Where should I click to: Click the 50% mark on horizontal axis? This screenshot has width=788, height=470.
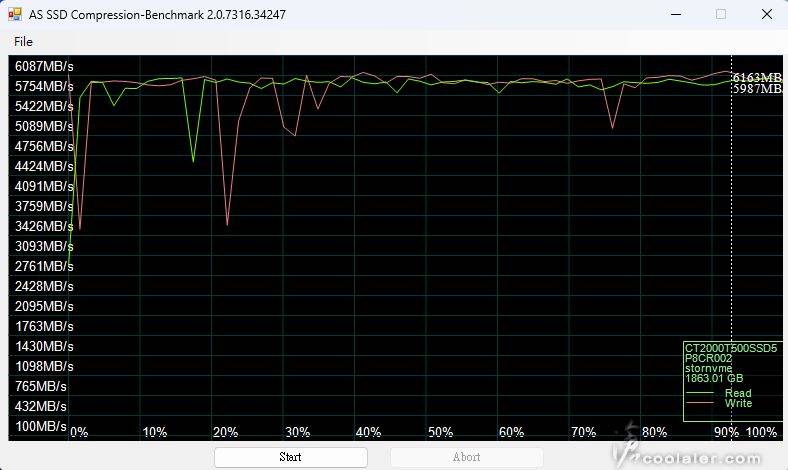tap(441, 432)
